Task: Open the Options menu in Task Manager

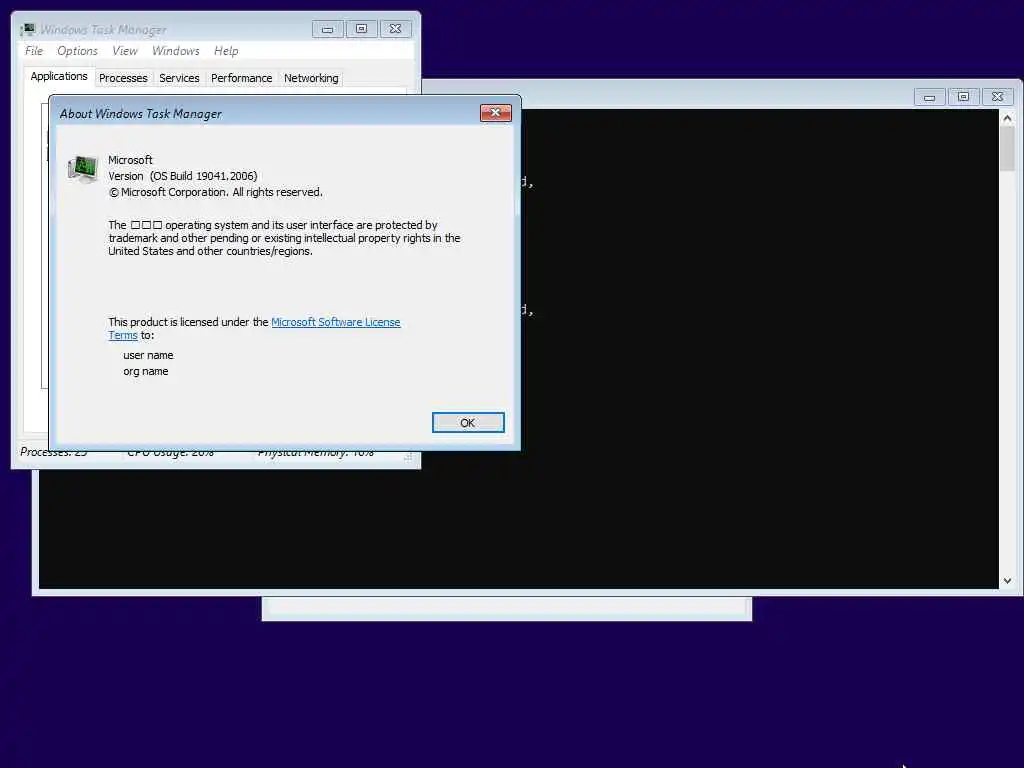Action: [77, 50]
